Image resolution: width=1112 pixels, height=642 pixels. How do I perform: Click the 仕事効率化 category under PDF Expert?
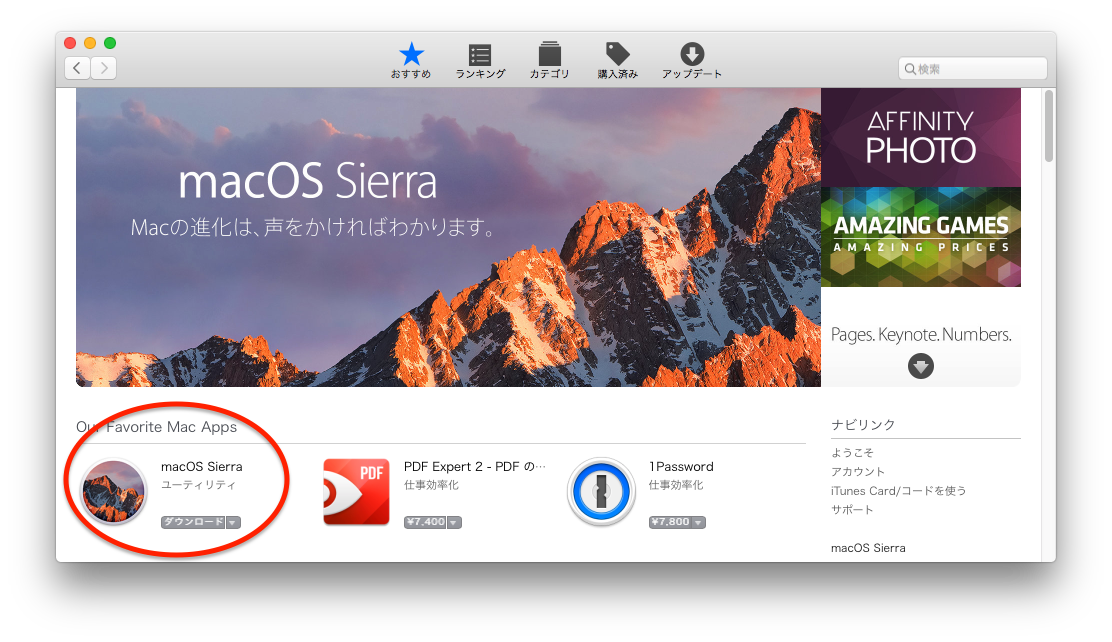(431, 485)
